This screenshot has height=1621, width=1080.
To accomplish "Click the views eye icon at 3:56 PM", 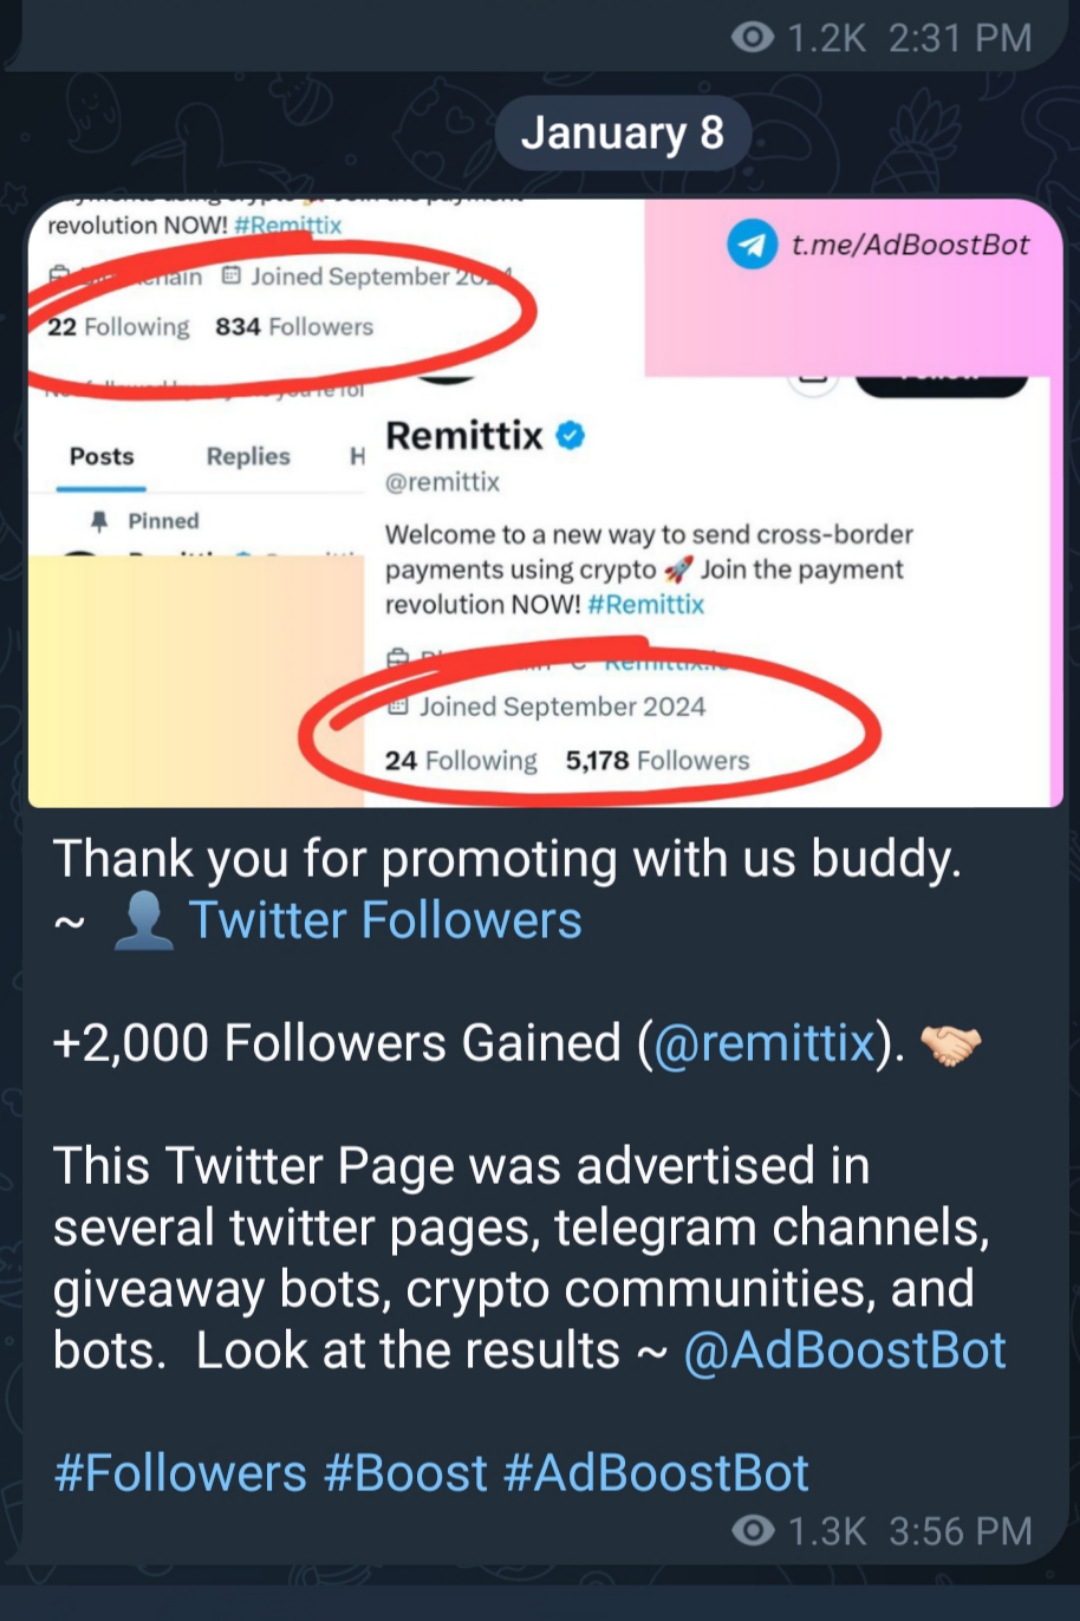I will (753, 1530).
